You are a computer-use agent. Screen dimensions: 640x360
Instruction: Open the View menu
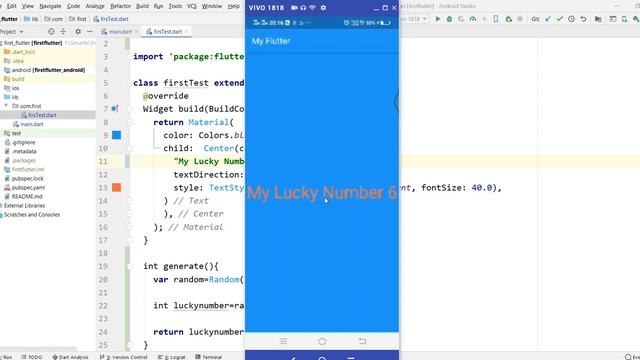(28, 6)
